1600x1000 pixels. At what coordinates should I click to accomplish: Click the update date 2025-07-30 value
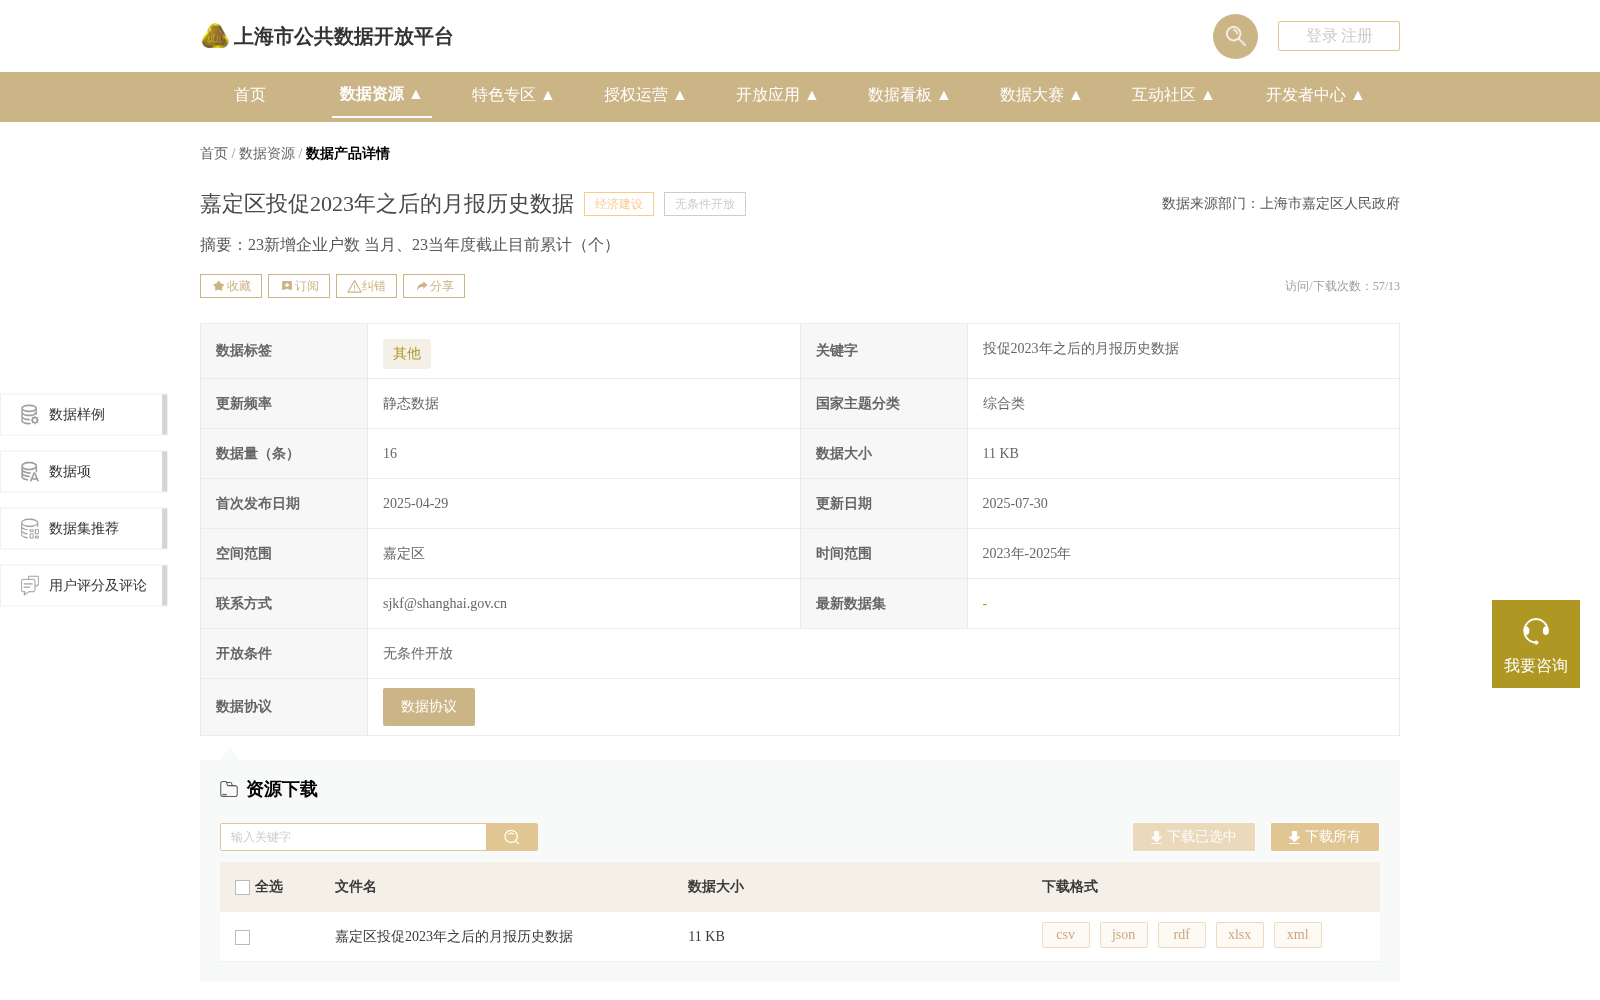(1015, 504)
